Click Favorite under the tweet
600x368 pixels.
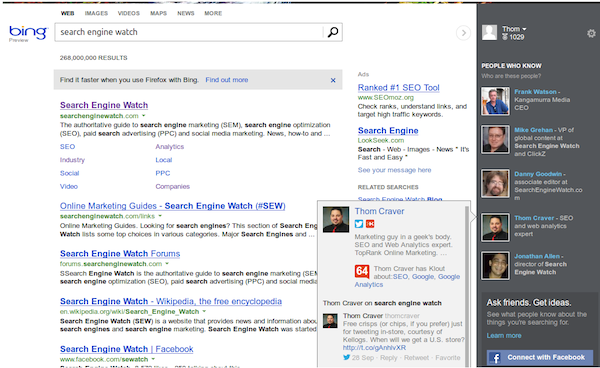pos(448,358)
